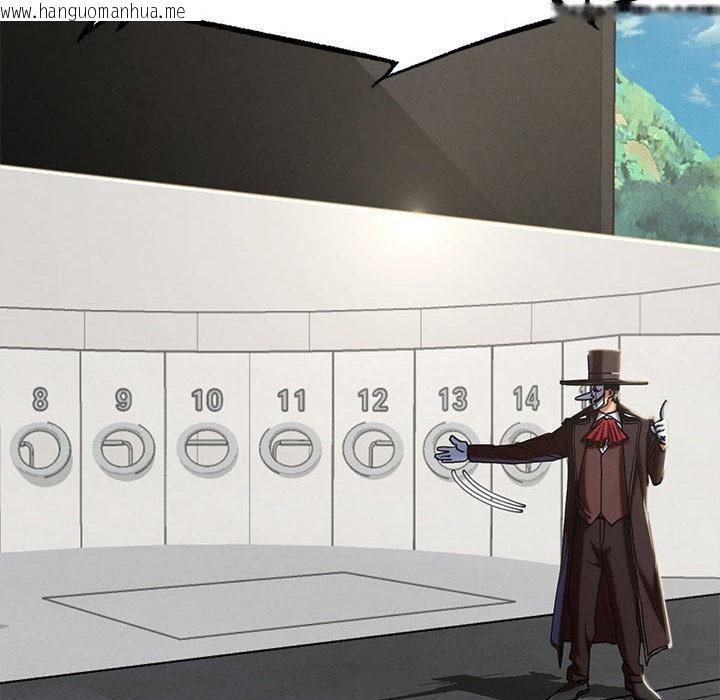Click the number 14 door label
Viewport: 720px width, 700px height.
526,398
